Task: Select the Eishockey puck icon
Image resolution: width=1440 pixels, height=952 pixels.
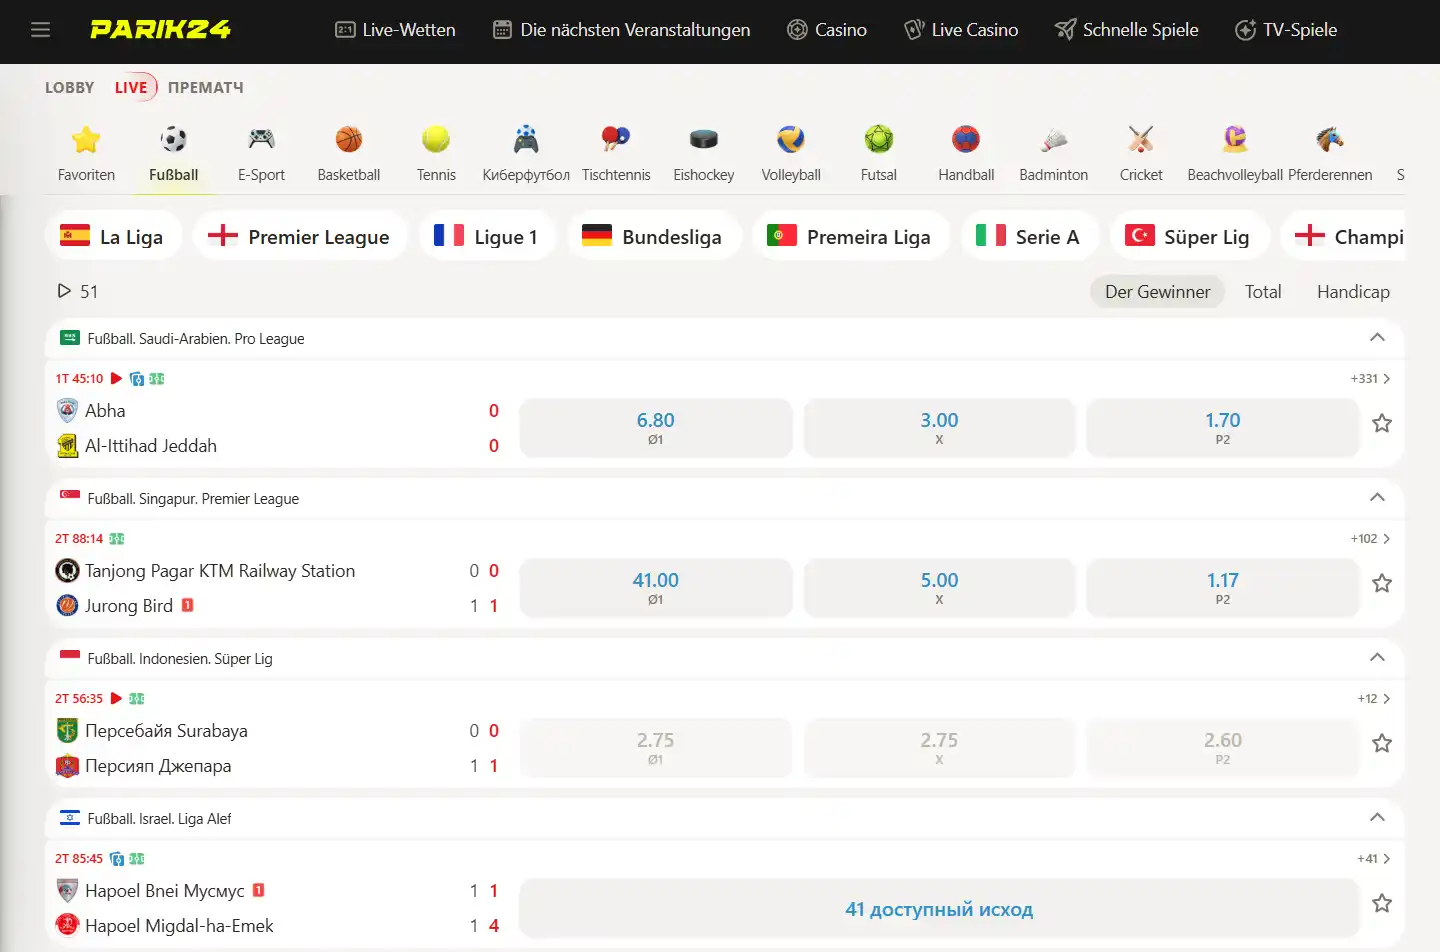Action: click(704, 139)
